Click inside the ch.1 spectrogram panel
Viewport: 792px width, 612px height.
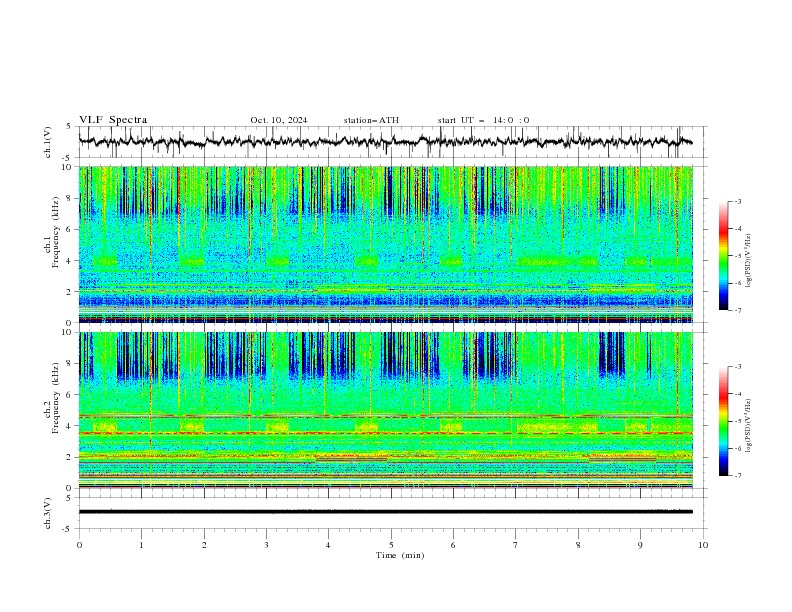(385, 244)
